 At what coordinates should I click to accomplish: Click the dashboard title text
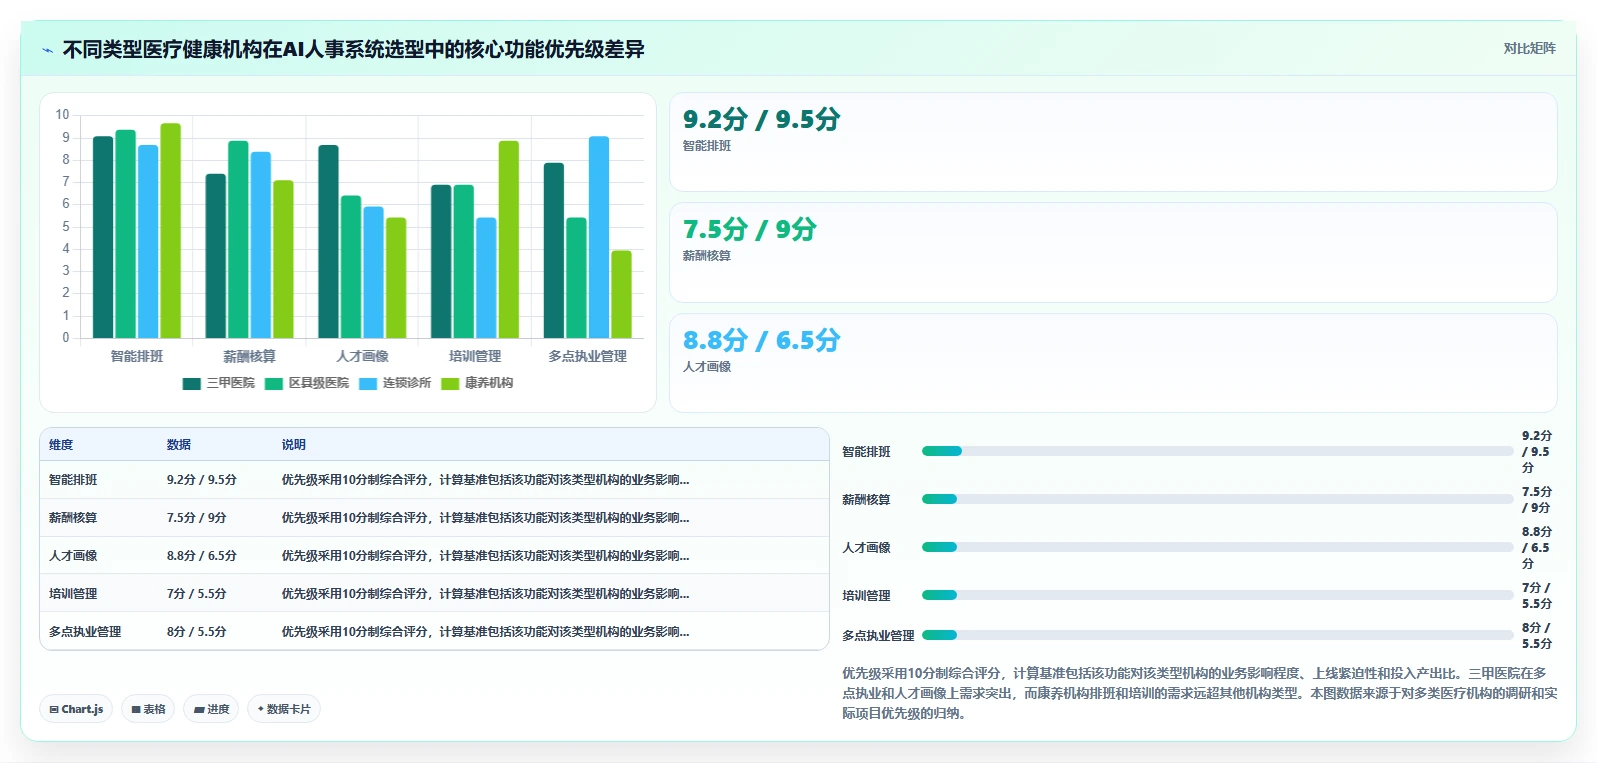tap(353, 49)
